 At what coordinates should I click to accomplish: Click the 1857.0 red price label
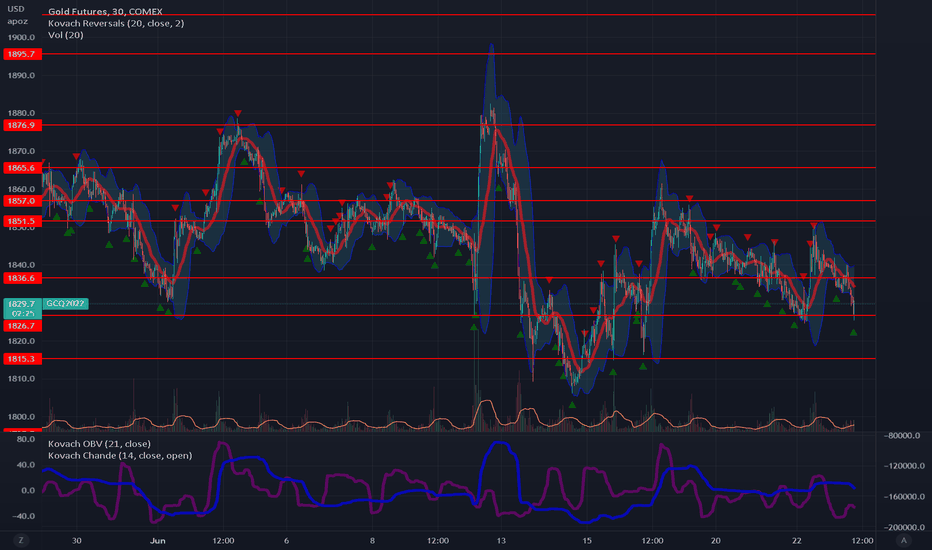23,201
